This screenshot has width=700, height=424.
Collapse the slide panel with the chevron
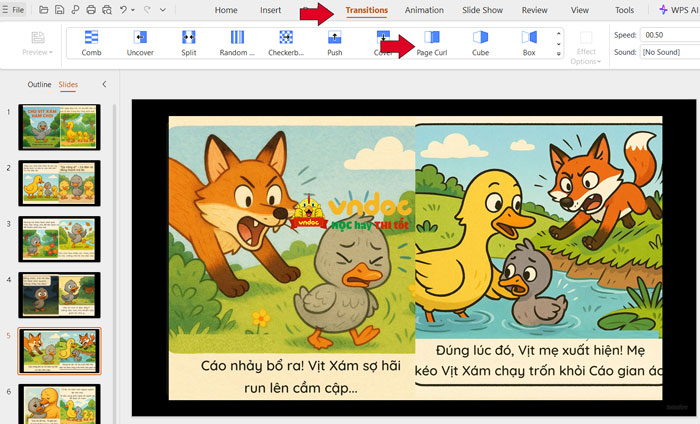pyautogui.click(x=105, y=85)
